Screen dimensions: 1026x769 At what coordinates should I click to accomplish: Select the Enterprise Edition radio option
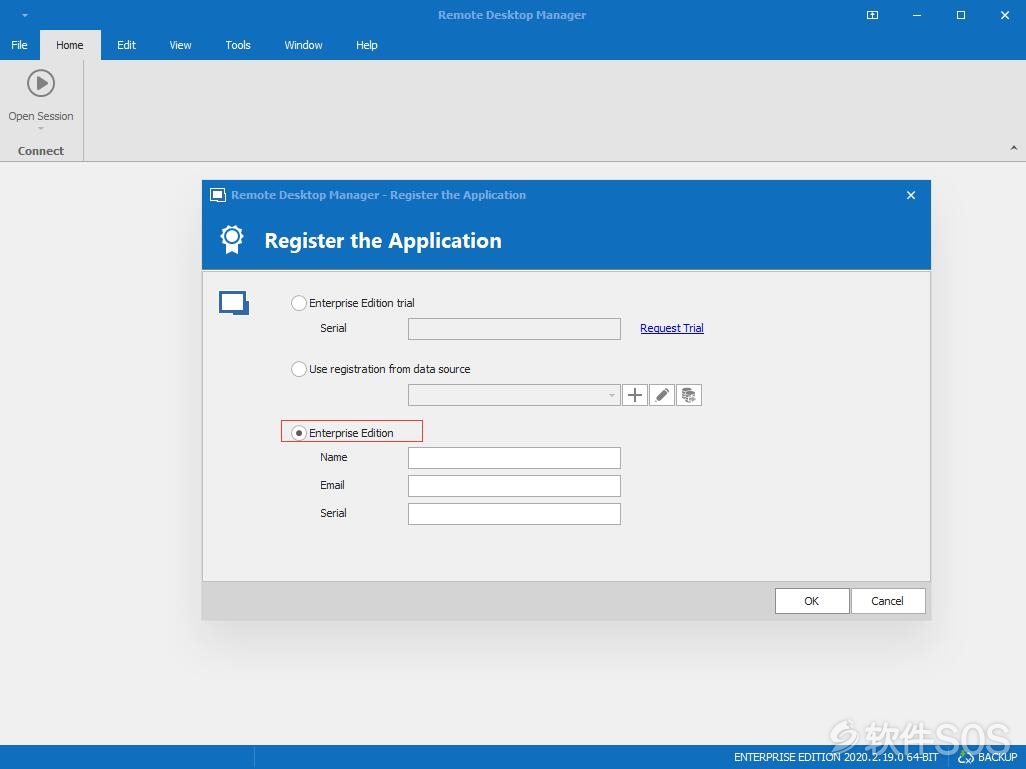click(298, 433)
